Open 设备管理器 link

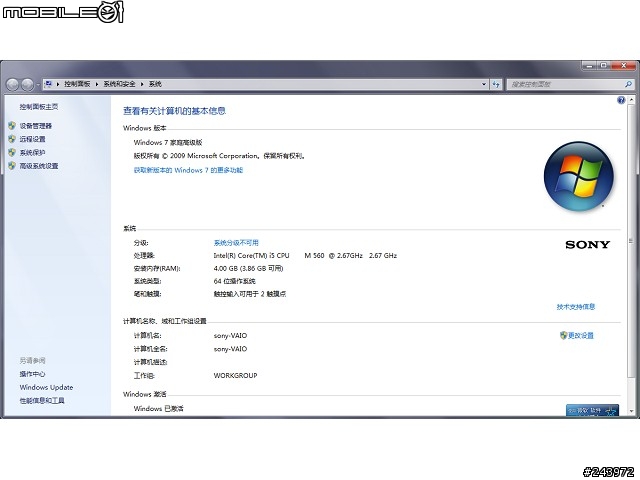pyautogui.click(x=36, y=126)
